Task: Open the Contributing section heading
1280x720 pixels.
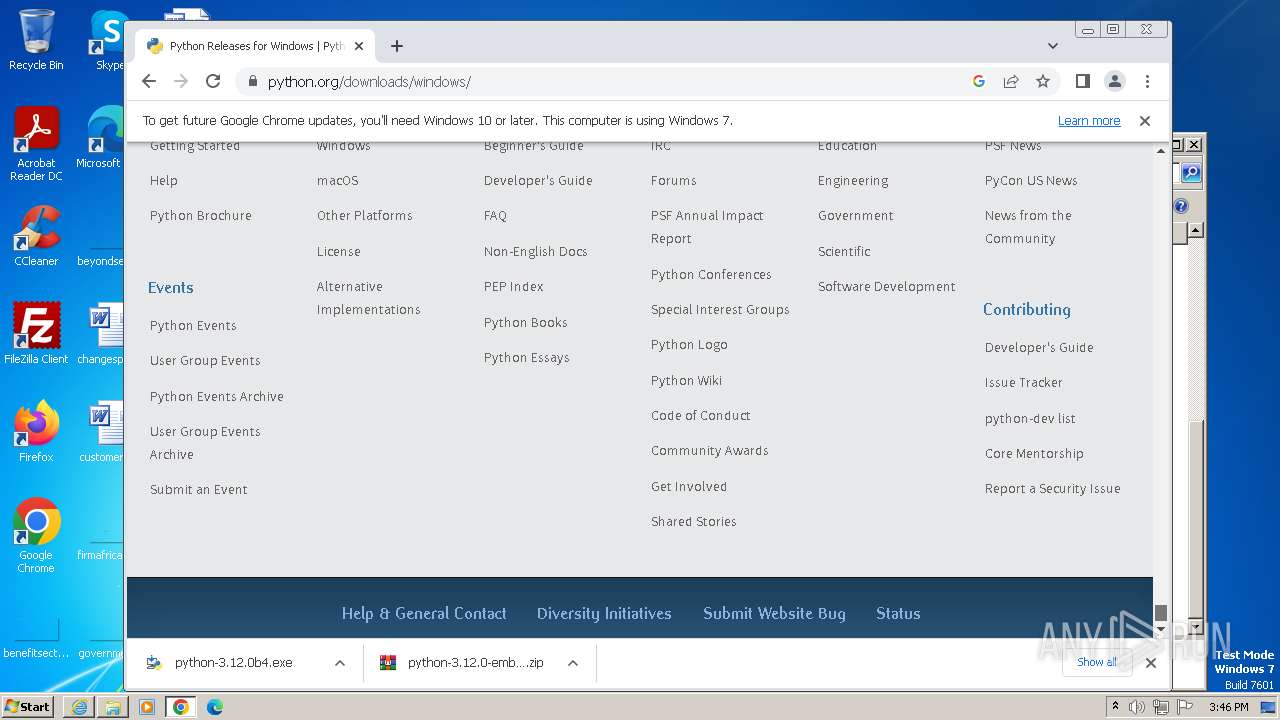Action: pyautogui.click(x=1027, y=309)
